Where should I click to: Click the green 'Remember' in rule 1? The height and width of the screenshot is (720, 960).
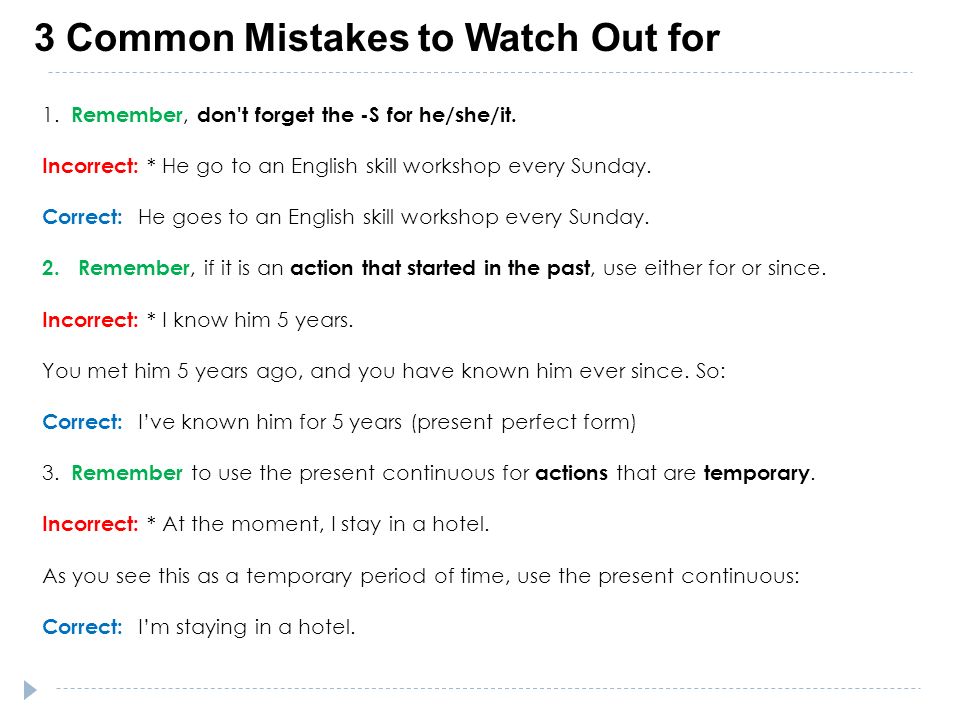127,115
